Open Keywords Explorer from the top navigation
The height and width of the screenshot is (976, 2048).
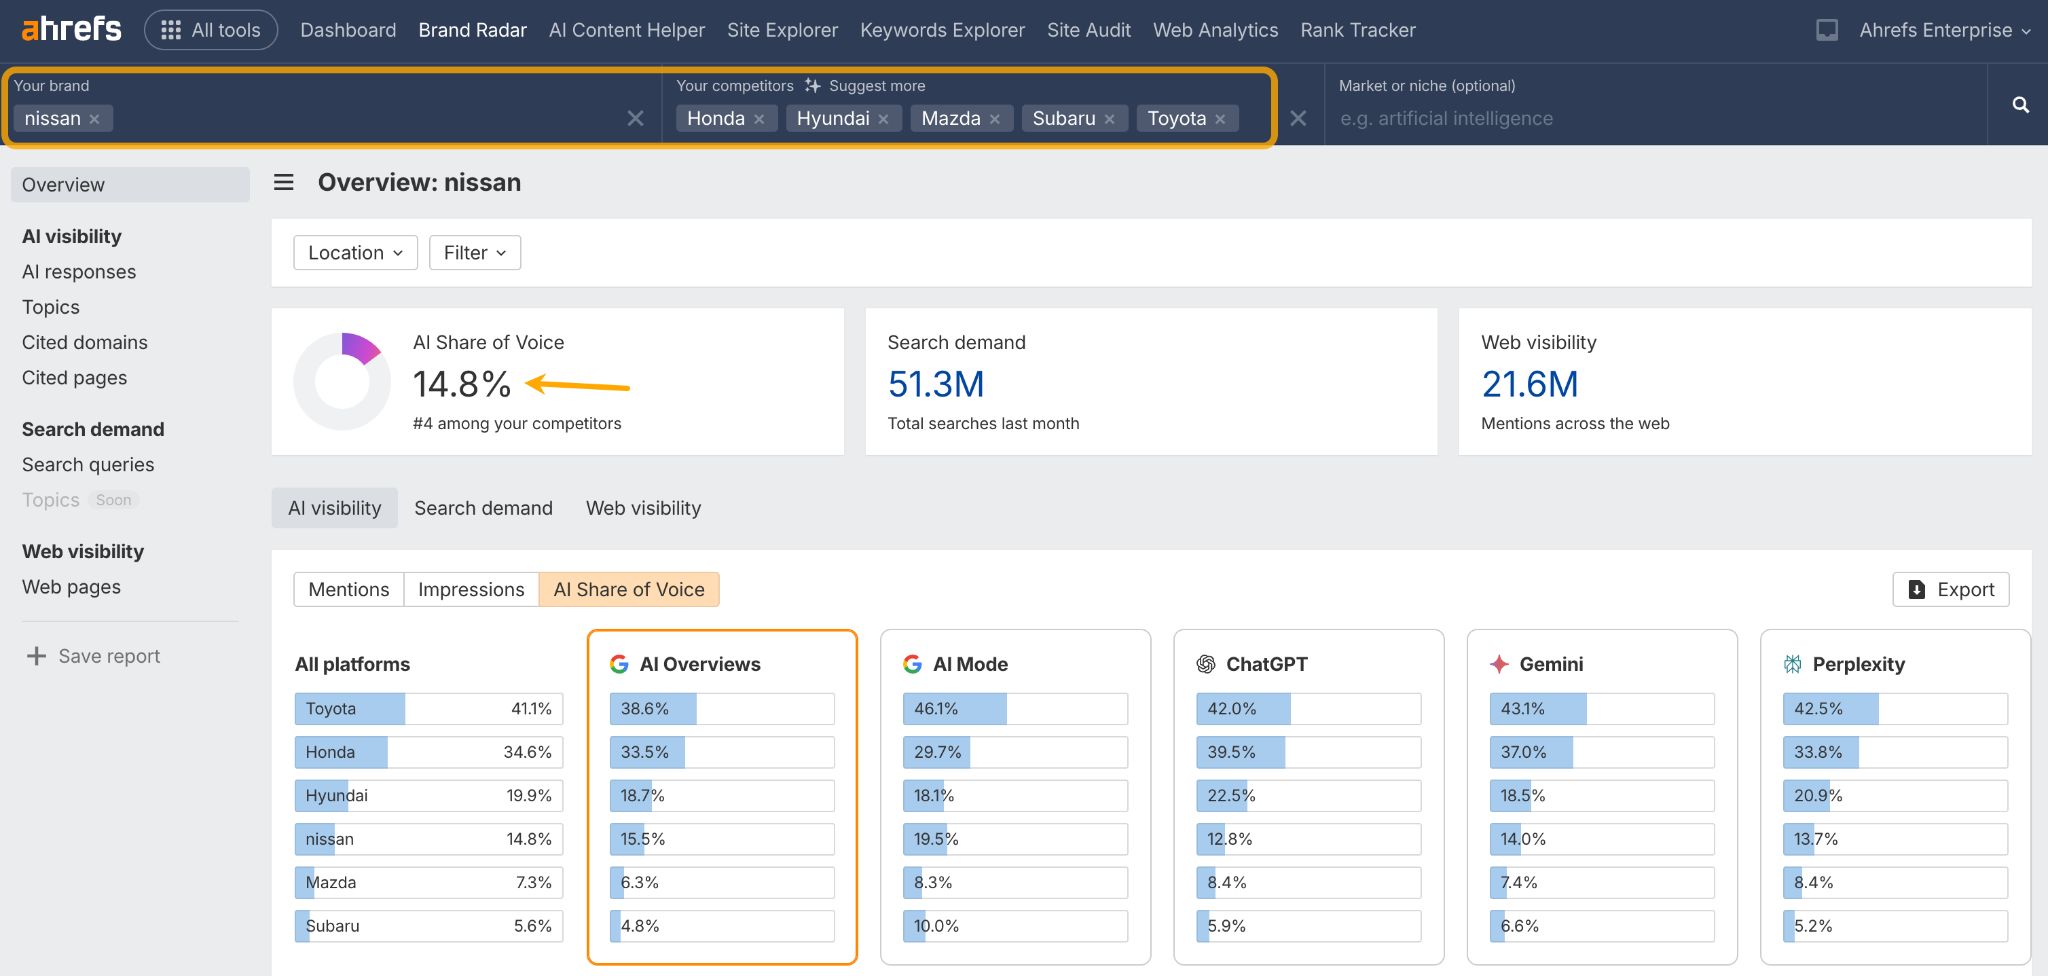pyautogui.click(x=941, y=30)
